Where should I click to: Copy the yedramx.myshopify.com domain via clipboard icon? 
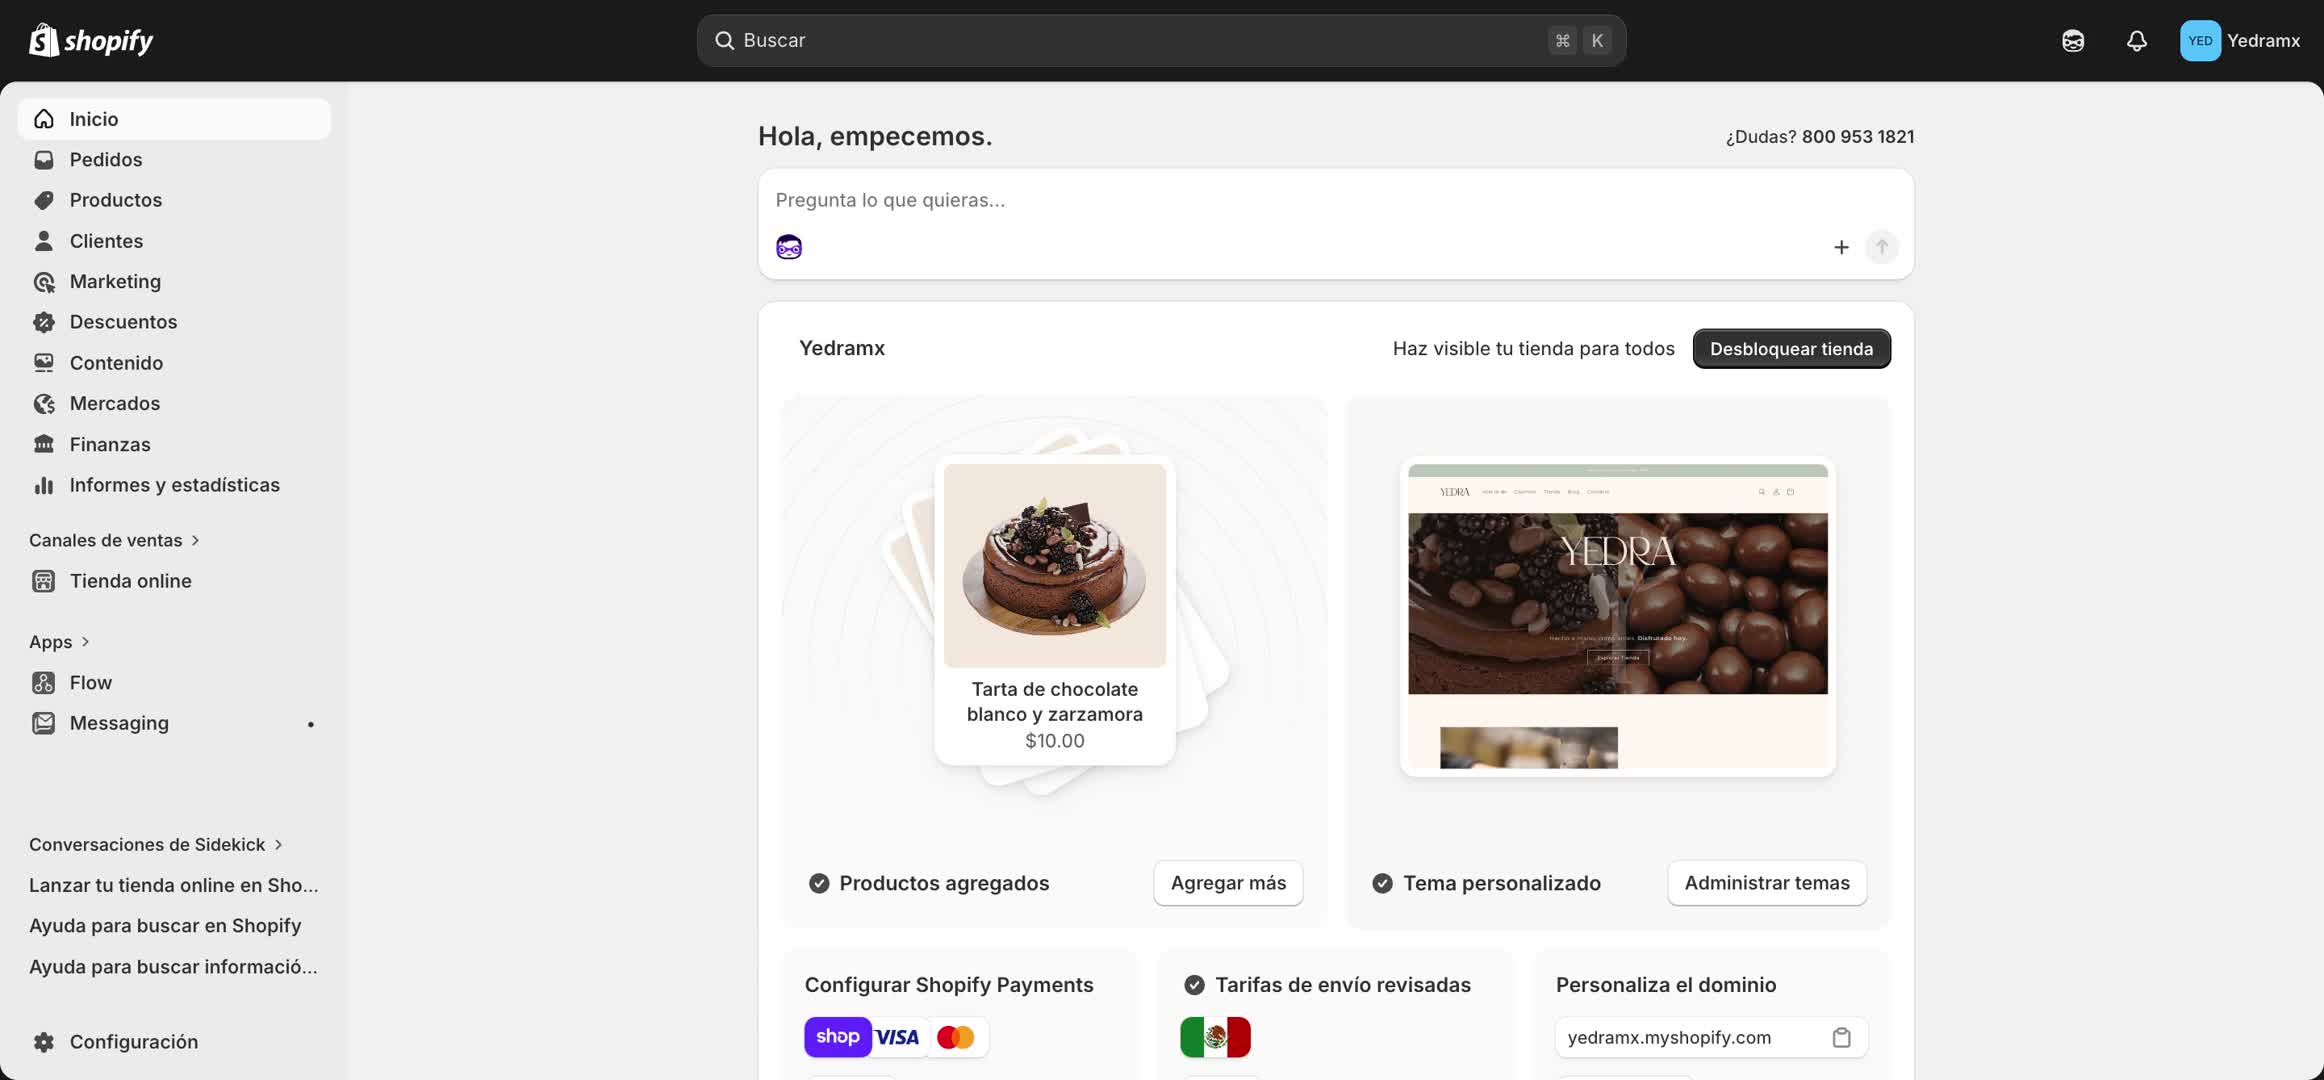coord(1841,1038)
